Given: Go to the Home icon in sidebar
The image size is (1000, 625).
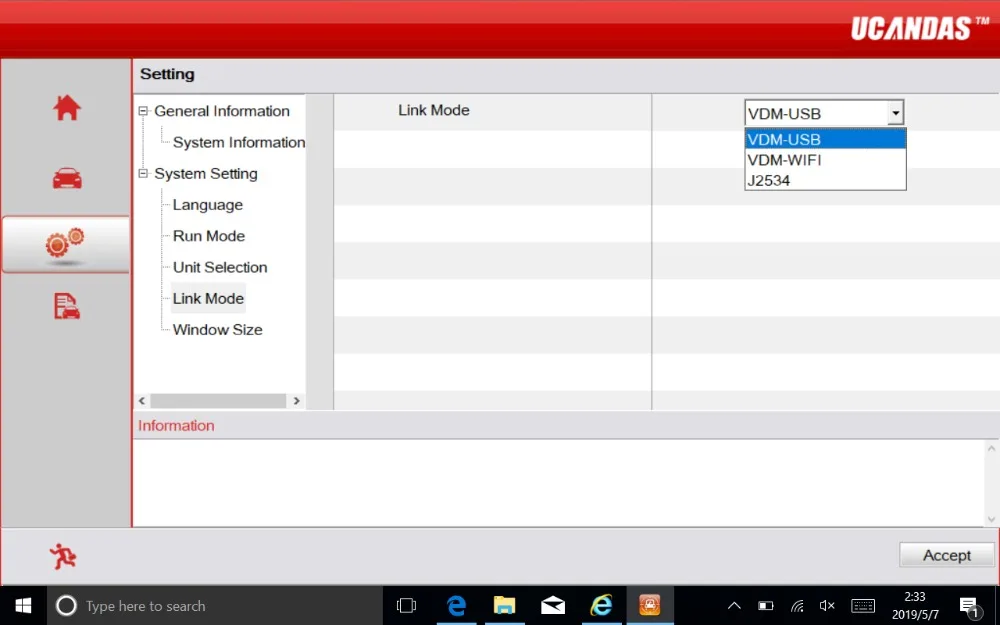Looking at the screenshot, I should [67, 108].
